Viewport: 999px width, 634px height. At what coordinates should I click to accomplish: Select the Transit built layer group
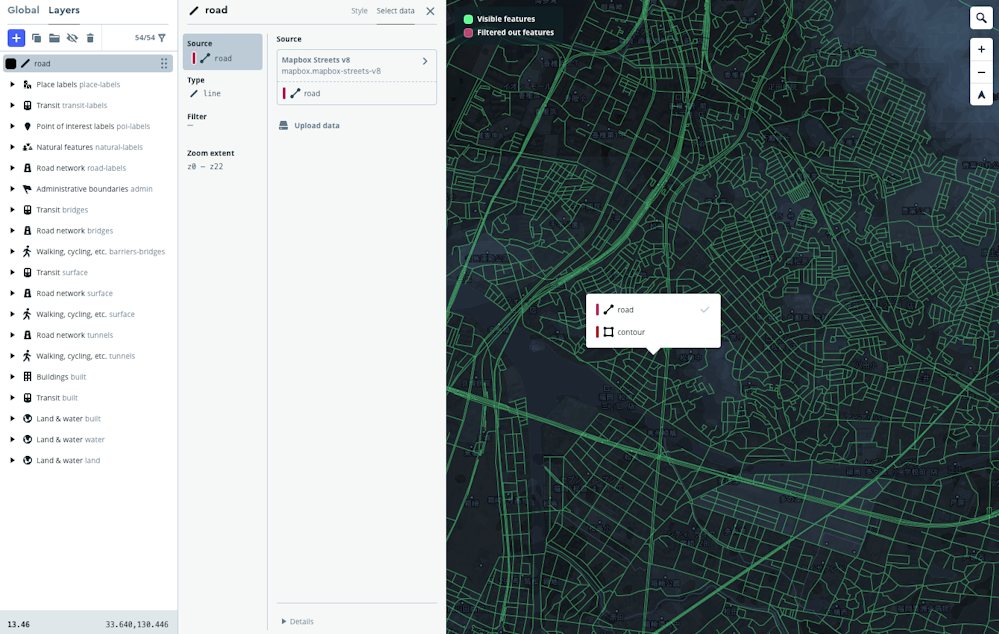(x=88, y=398)
